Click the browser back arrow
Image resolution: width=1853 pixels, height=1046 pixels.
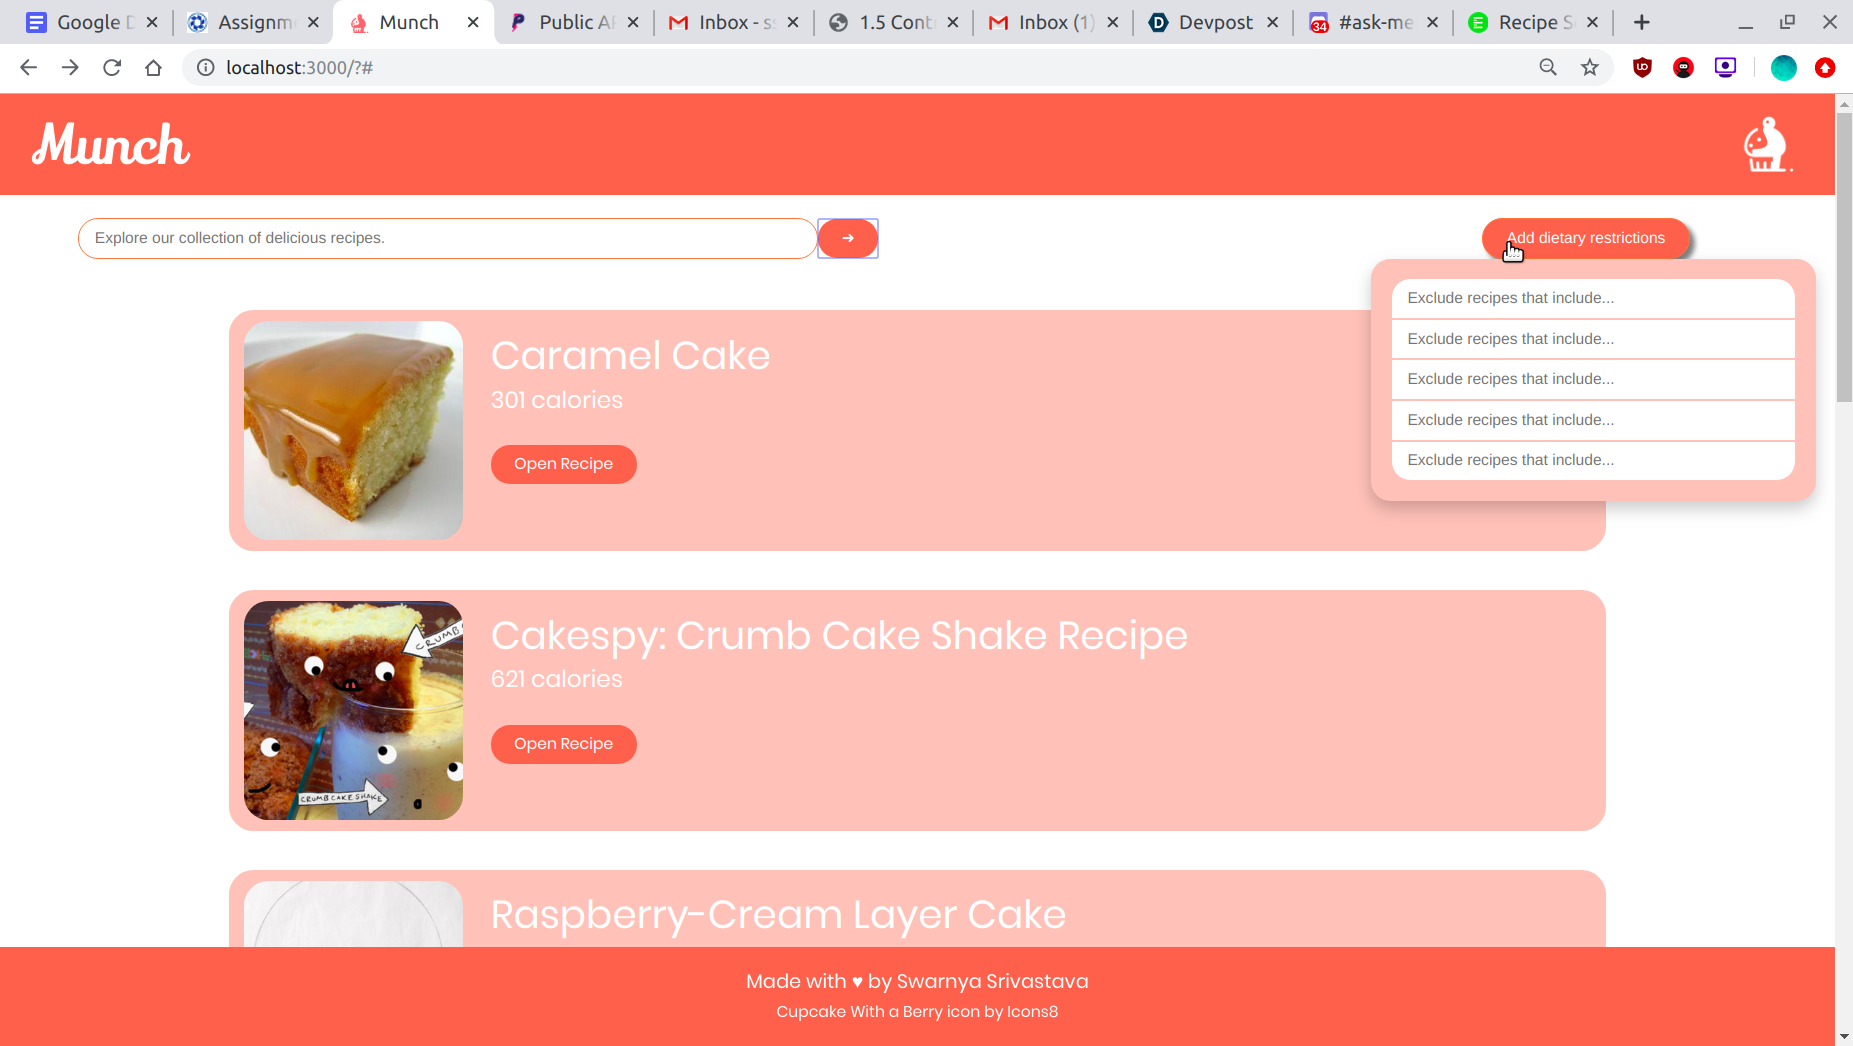[28, 68]
